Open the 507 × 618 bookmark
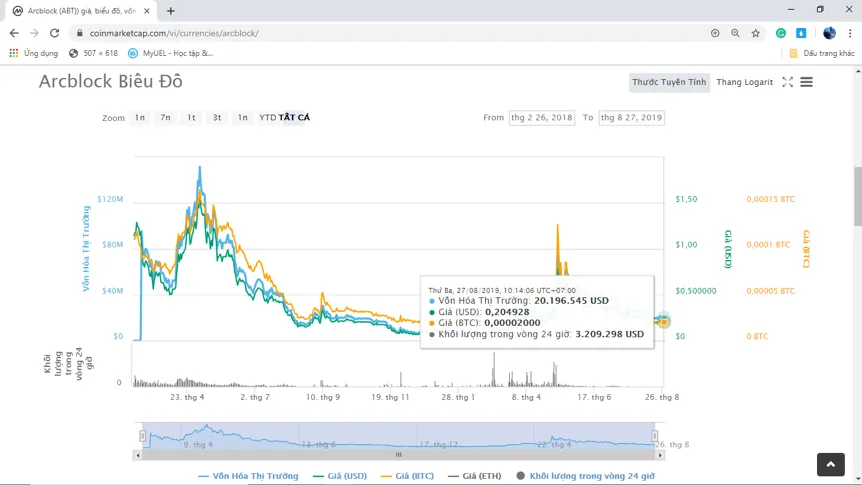Screen dimensions: 862x485 point(93,53)
